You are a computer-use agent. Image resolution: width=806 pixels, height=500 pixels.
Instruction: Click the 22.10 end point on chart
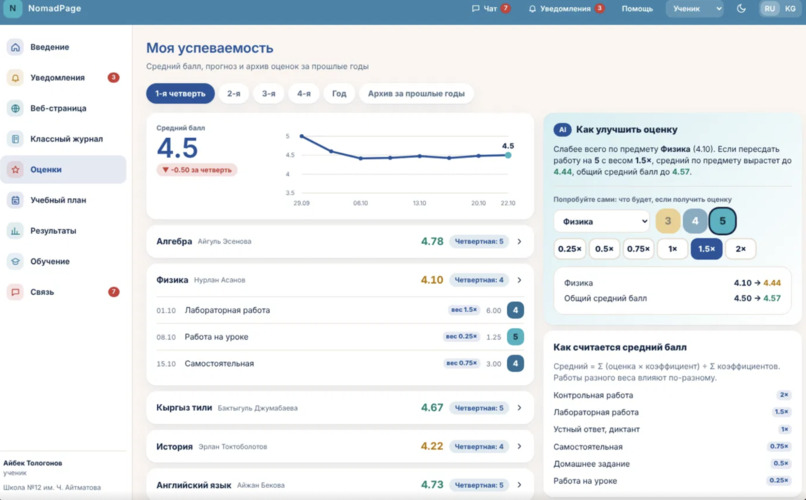pyautogui.click(x=508, y=155)
